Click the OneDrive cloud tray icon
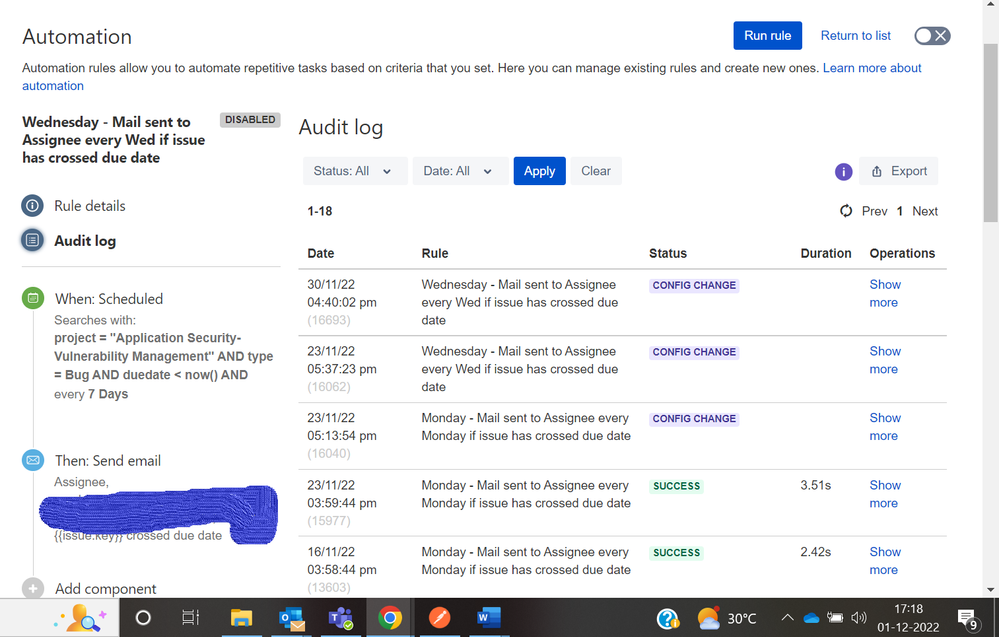Screen dimensions: 999x637 point(811,617)
